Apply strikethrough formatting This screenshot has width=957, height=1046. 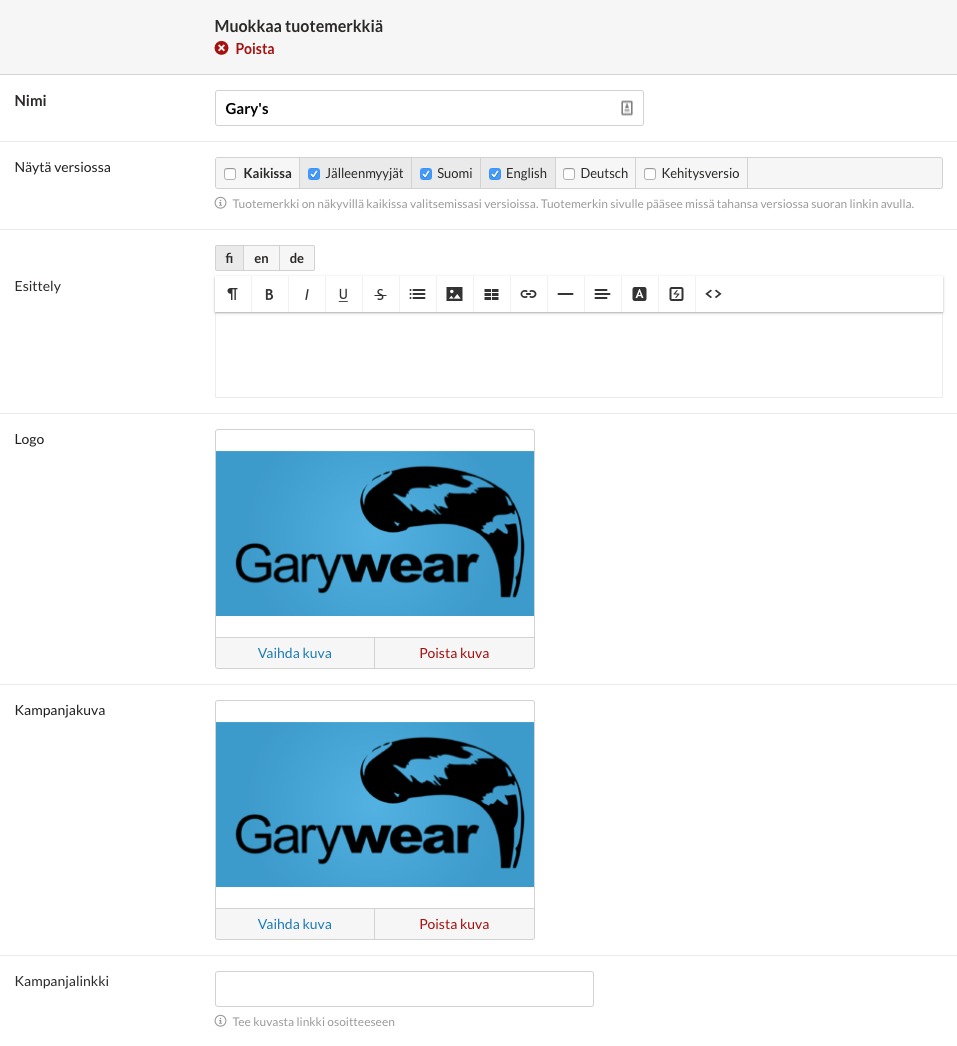coord(380,294)
